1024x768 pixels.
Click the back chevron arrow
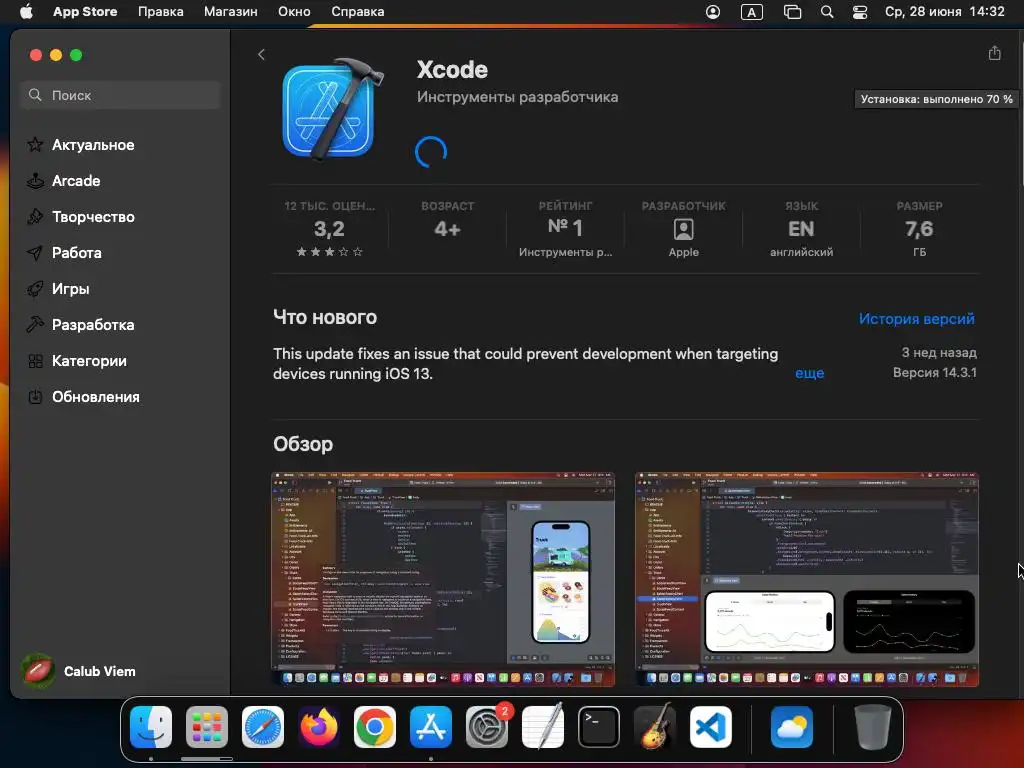click(x=261, y=55)
